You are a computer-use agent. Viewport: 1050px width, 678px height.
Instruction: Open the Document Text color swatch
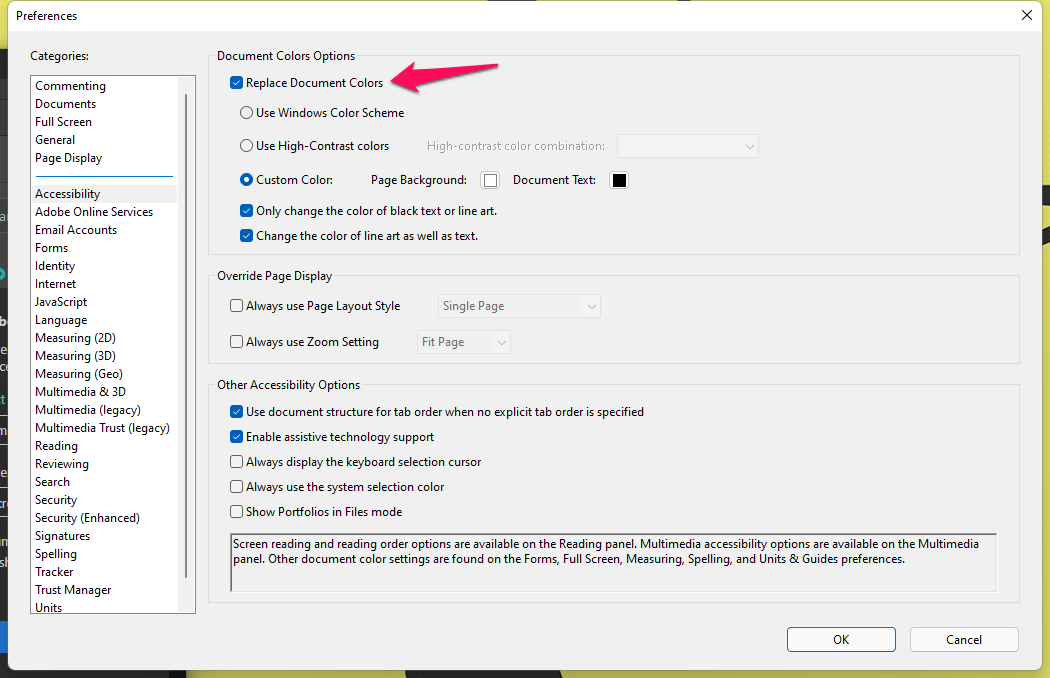point(619,180)
